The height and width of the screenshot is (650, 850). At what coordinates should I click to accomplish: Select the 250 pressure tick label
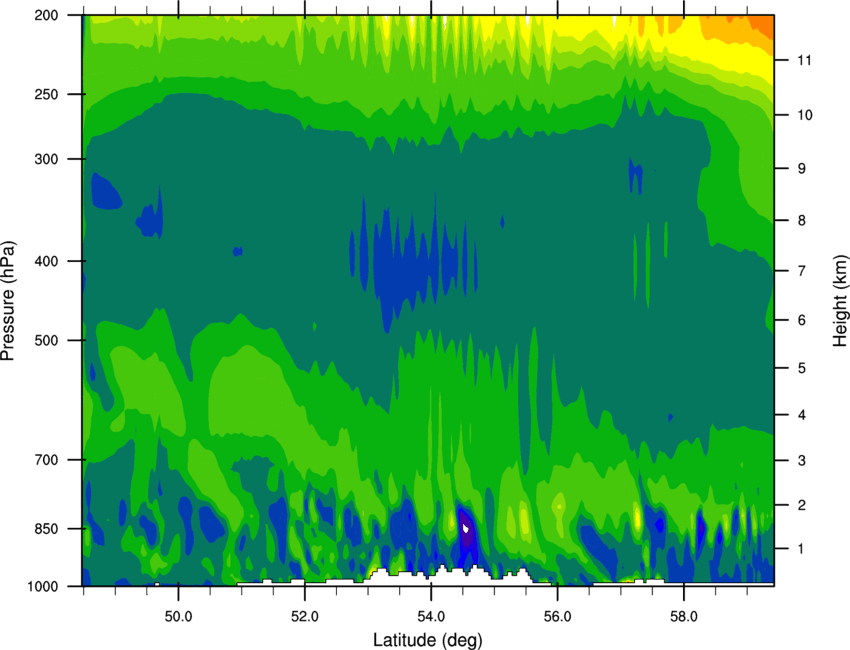click(x=47, y=94)
